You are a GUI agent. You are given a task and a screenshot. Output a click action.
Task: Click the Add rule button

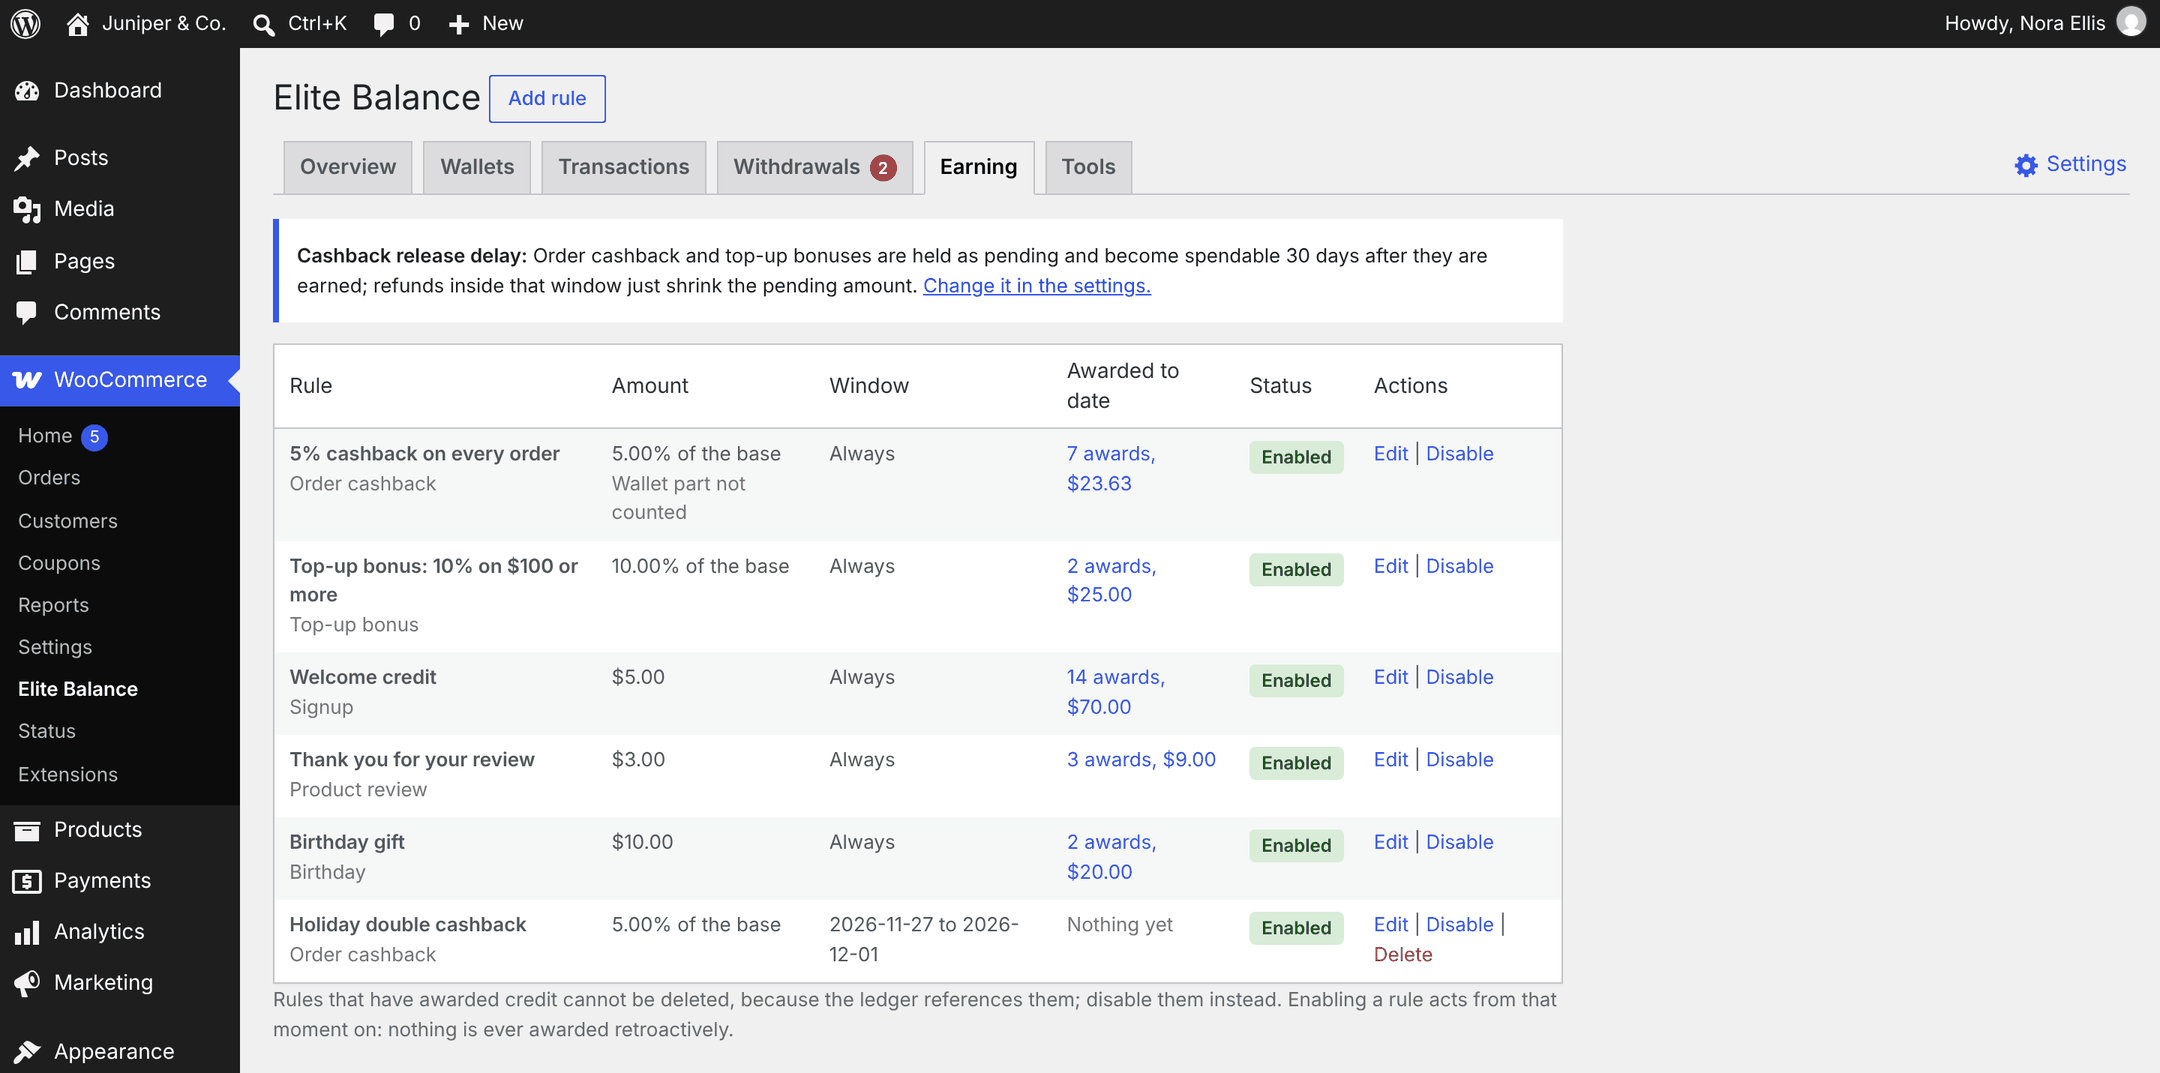[547, 99]
